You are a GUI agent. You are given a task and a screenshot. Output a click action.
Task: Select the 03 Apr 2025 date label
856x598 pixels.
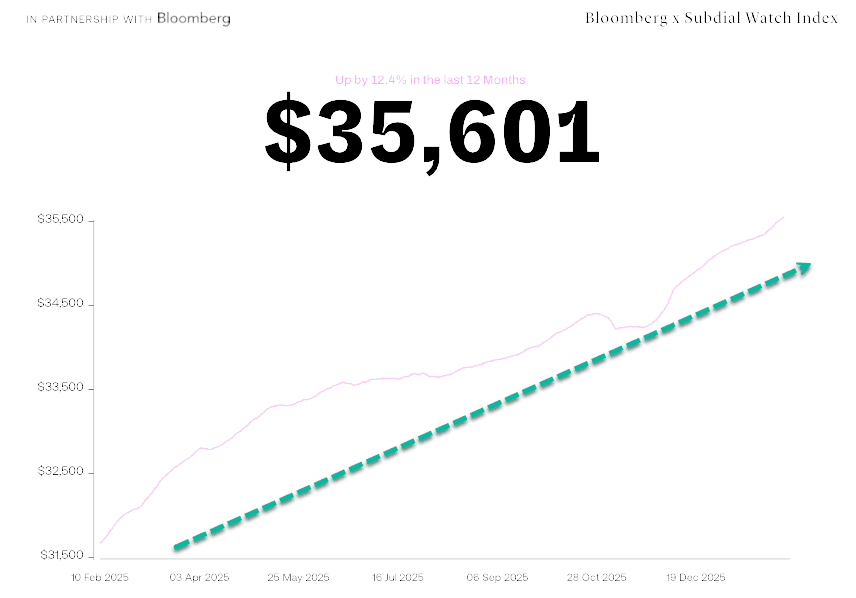coord(199,578)
